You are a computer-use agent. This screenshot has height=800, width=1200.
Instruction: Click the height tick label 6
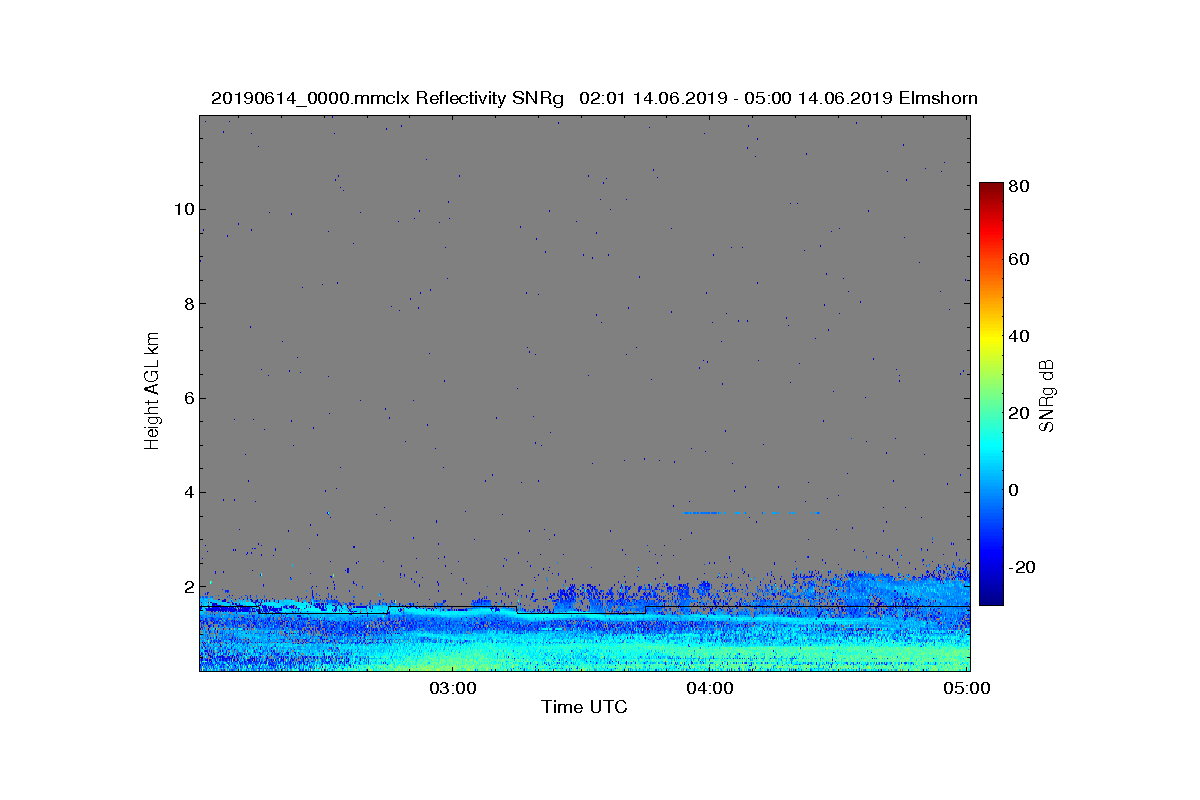point(187,398)
